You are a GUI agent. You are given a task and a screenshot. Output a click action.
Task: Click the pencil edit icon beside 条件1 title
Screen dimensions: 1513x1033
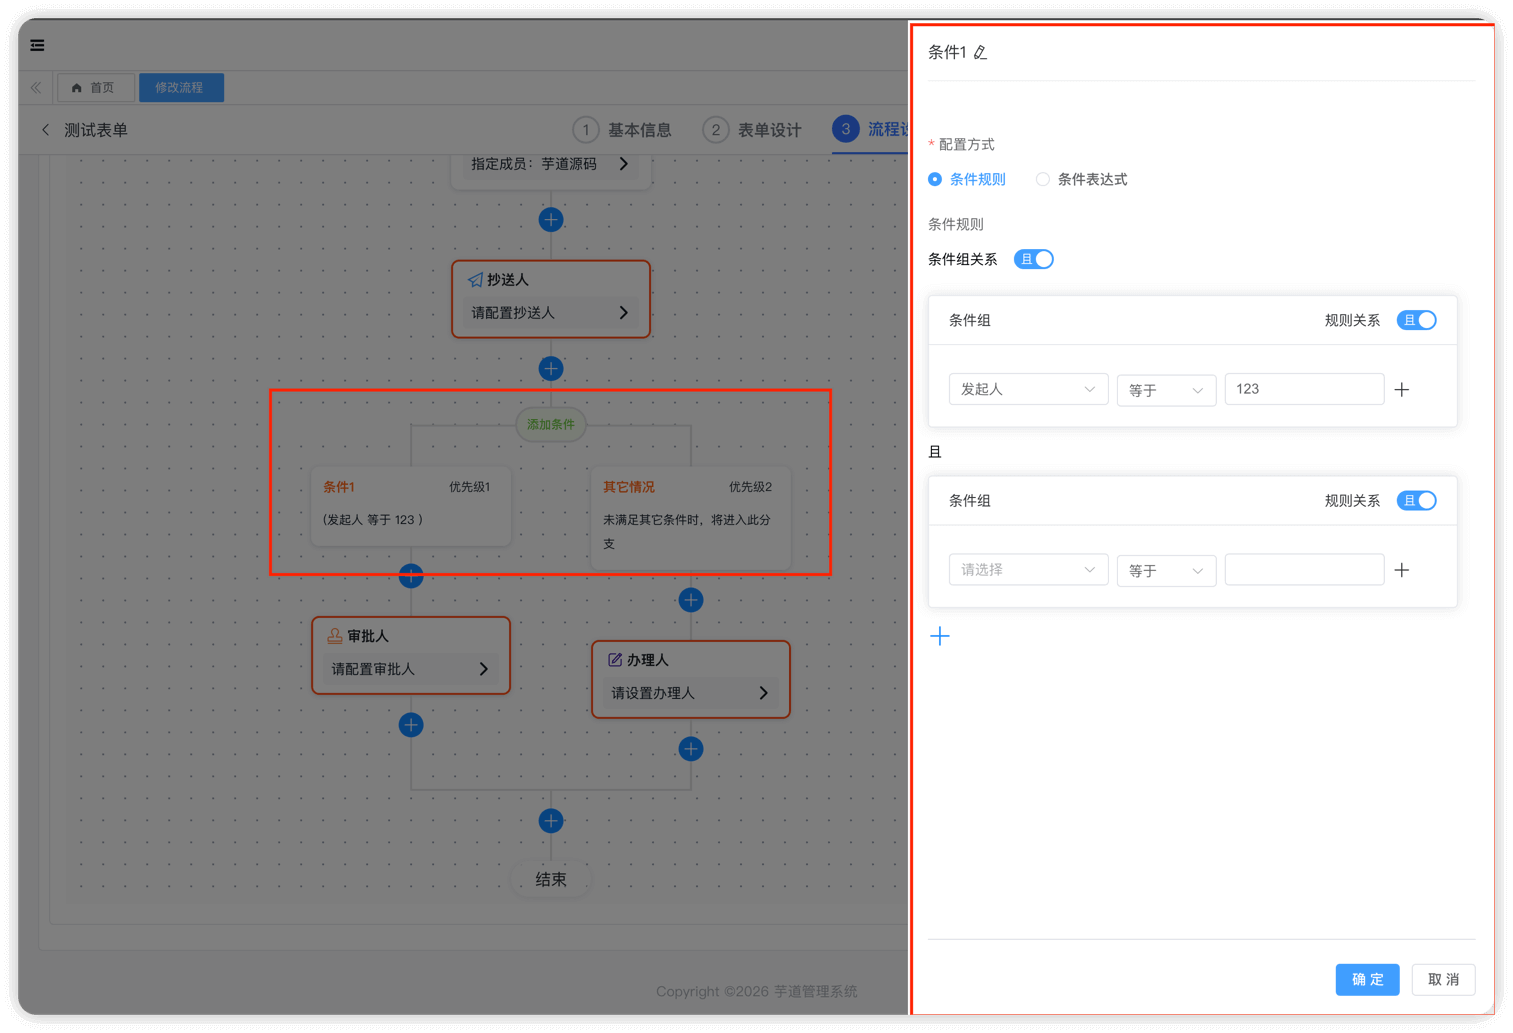(x=981, y=53)
